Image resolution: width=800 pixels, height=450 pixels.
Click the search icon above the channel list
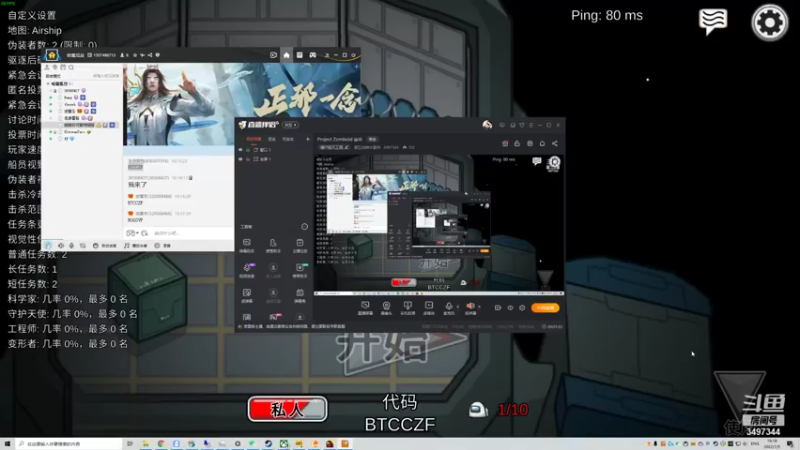point(71,67)
